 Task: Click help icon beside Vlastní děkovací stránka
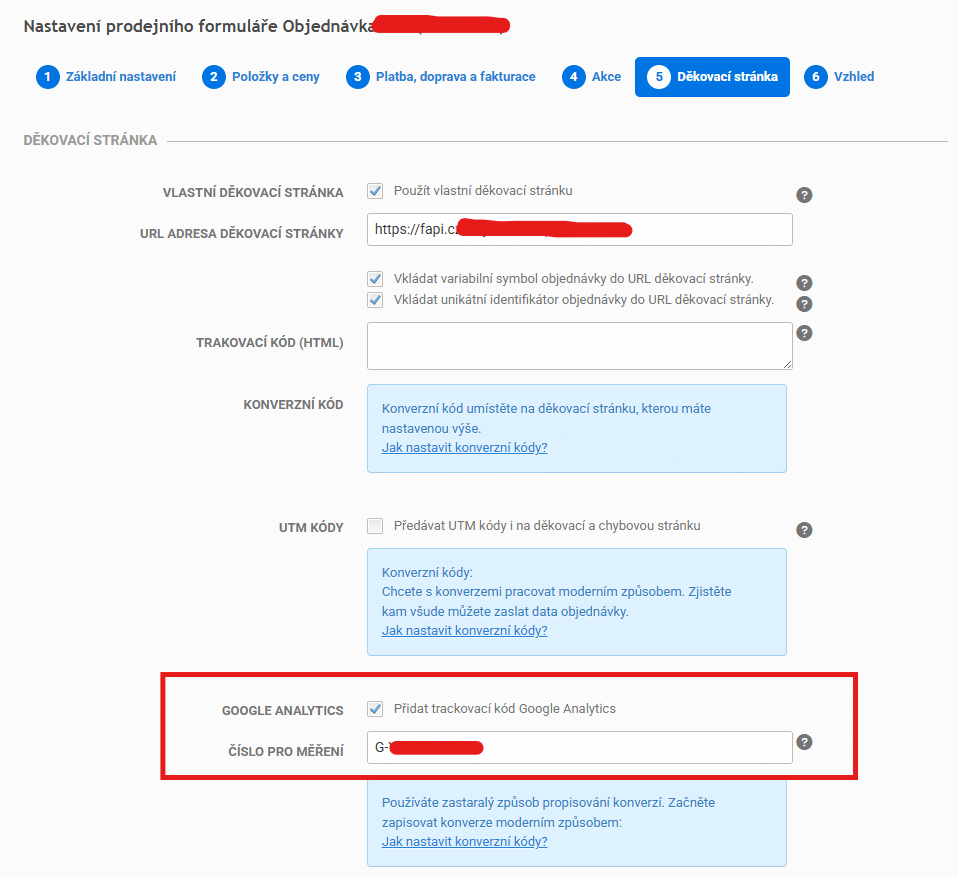click(x=803, y=196)
